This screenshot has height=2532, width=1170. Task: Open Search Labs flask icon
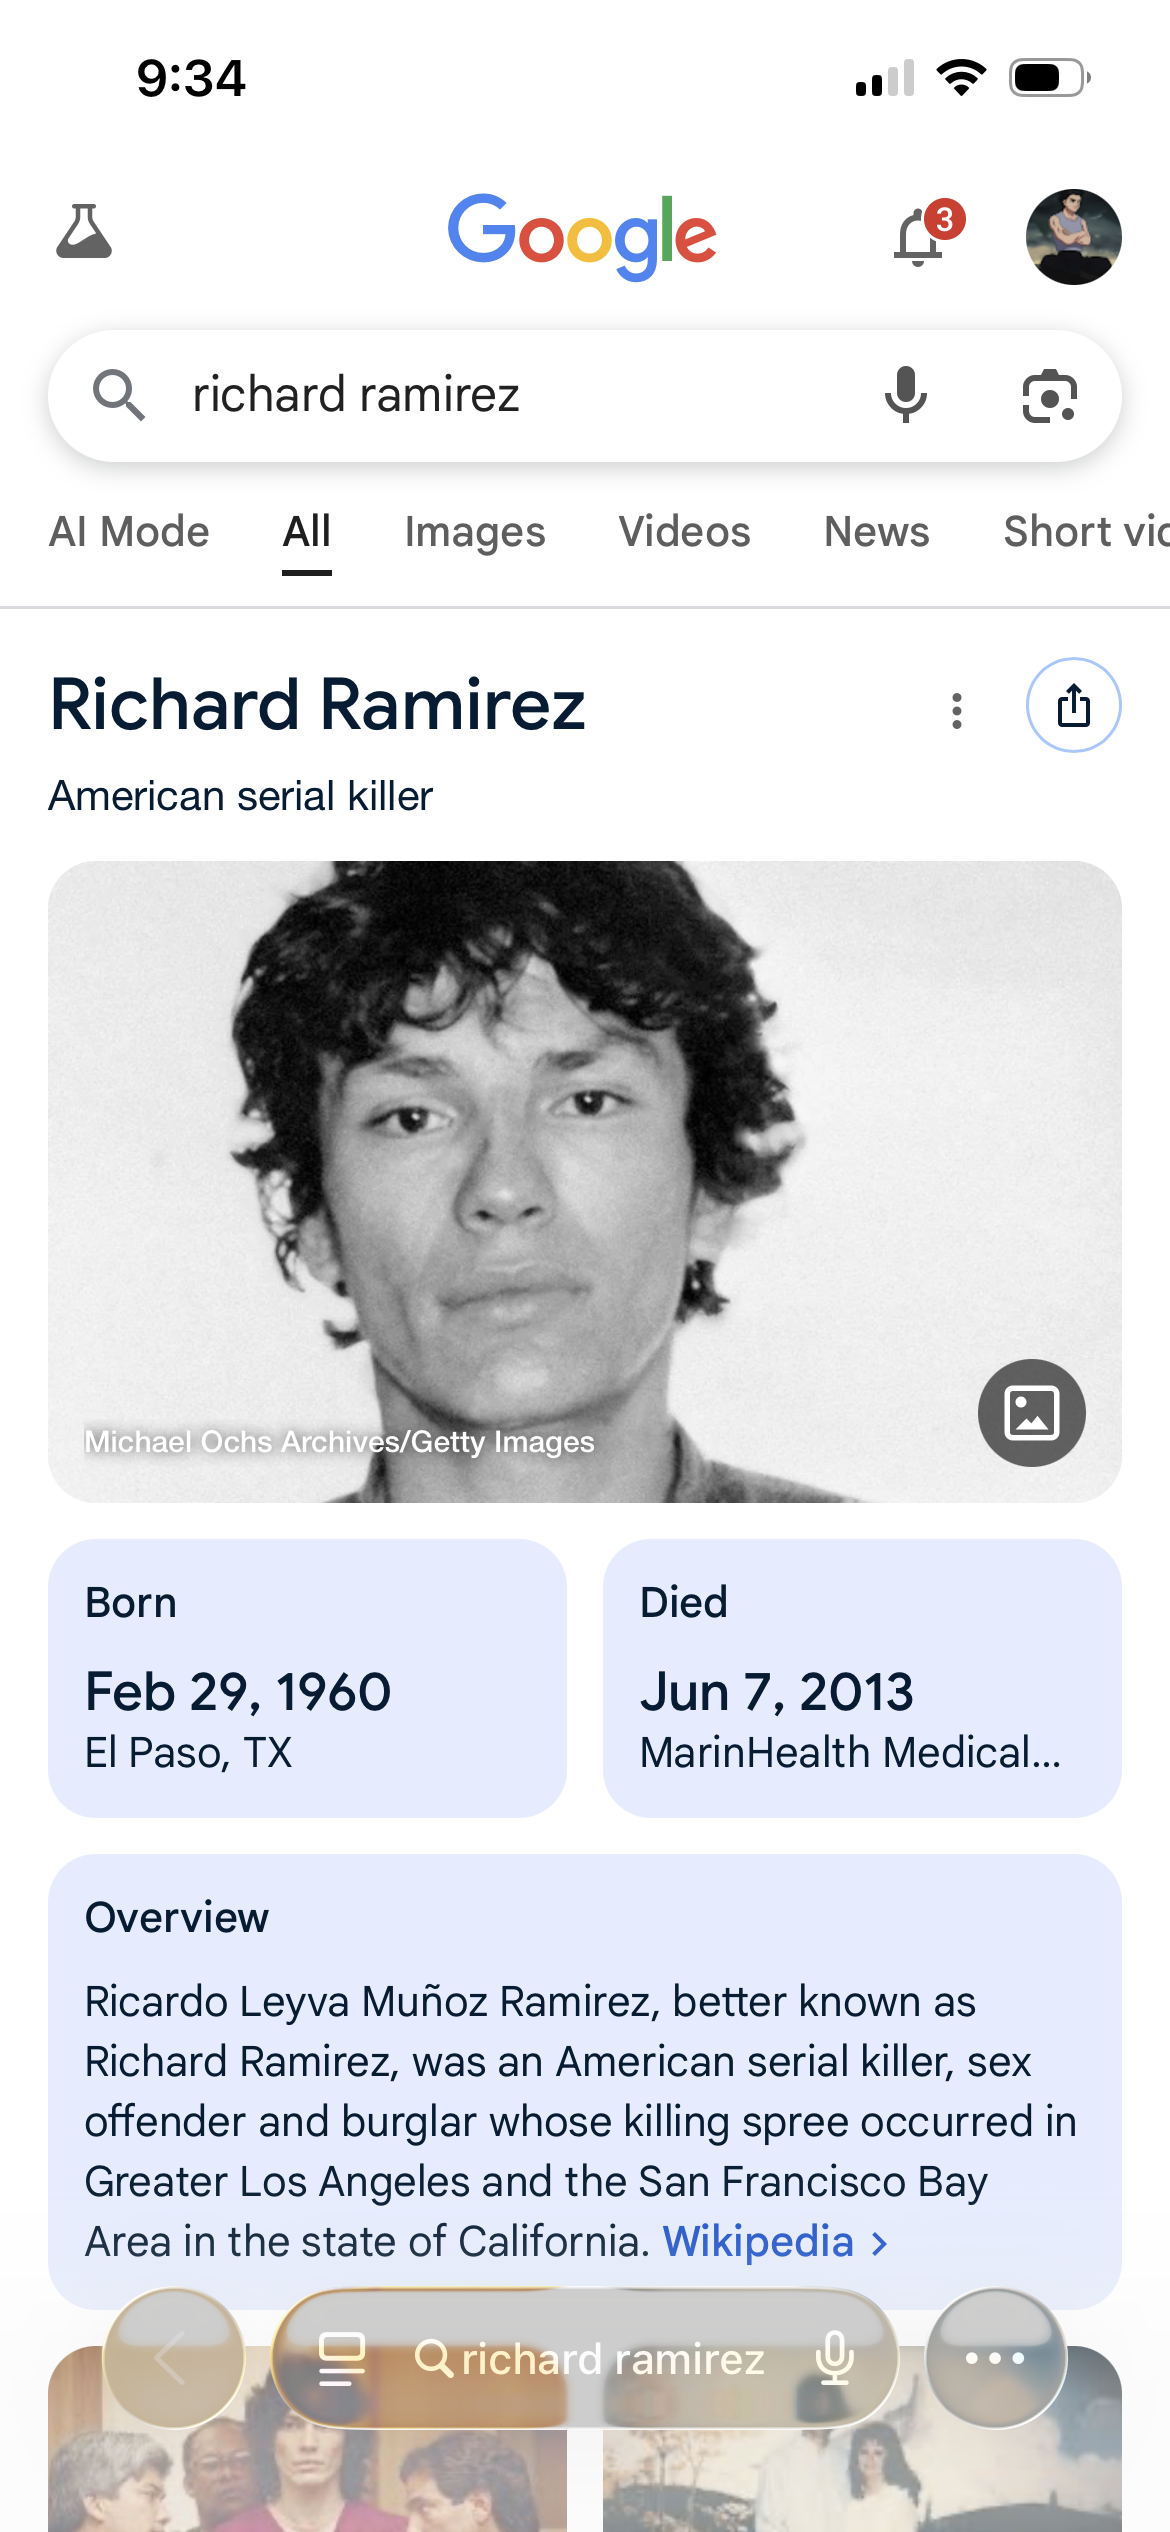pos(84,233)
